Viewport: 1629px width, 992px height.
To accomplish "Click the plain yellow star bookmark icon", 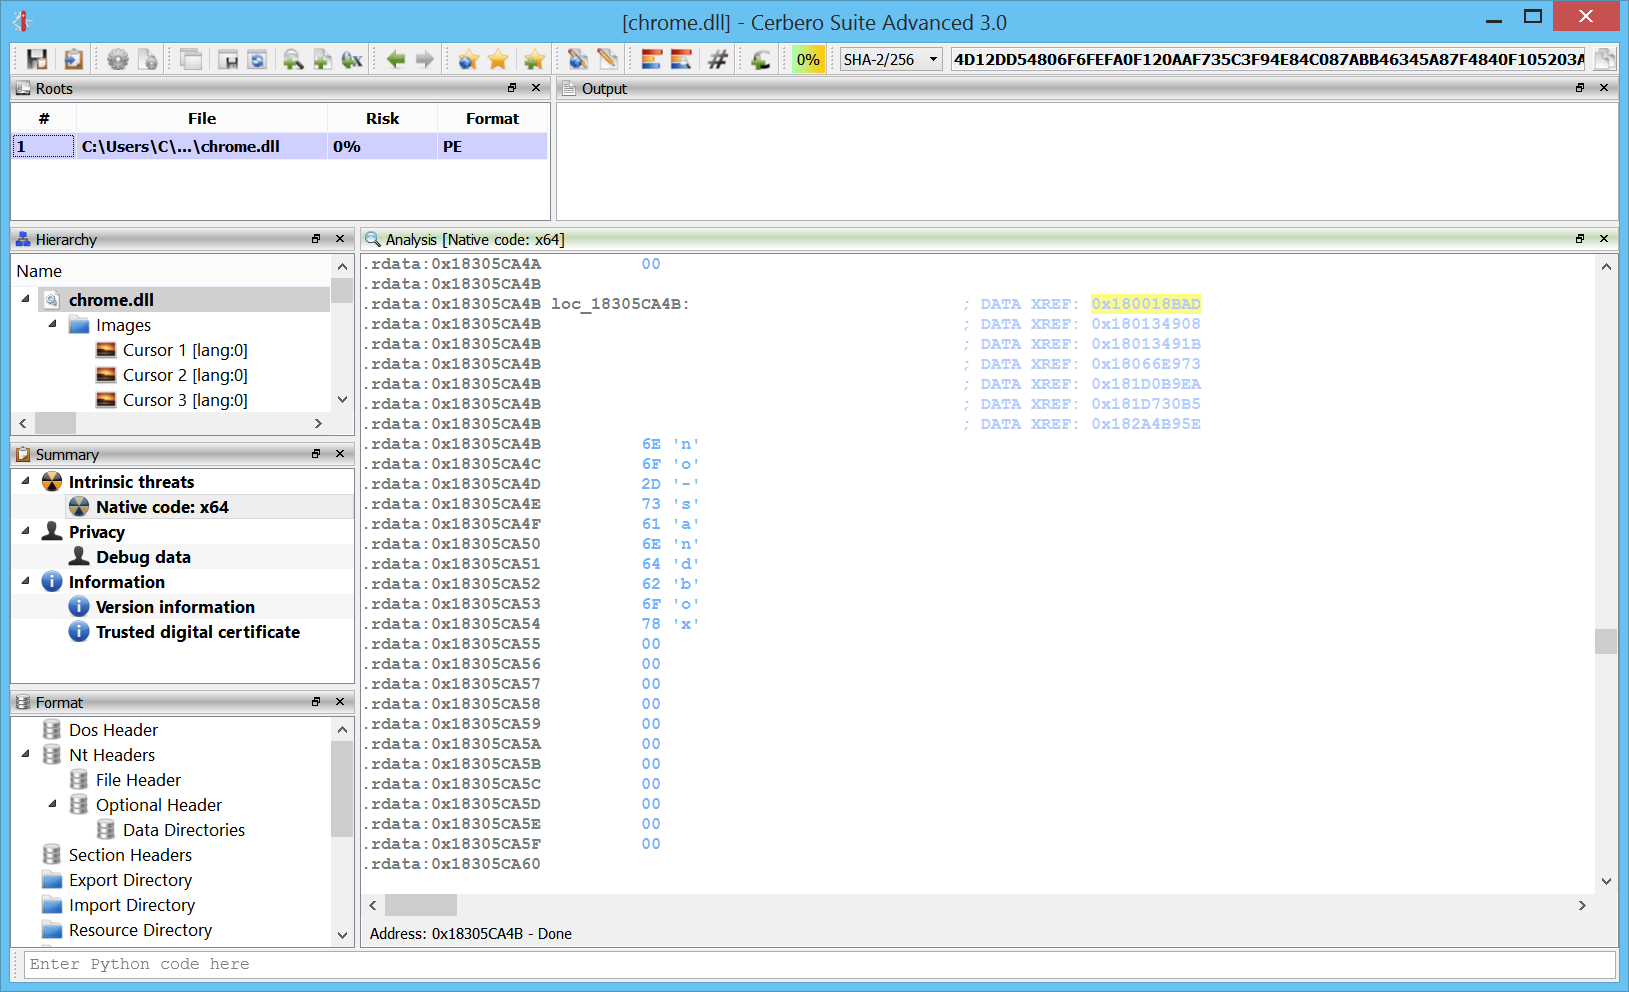I will [498, 60].
